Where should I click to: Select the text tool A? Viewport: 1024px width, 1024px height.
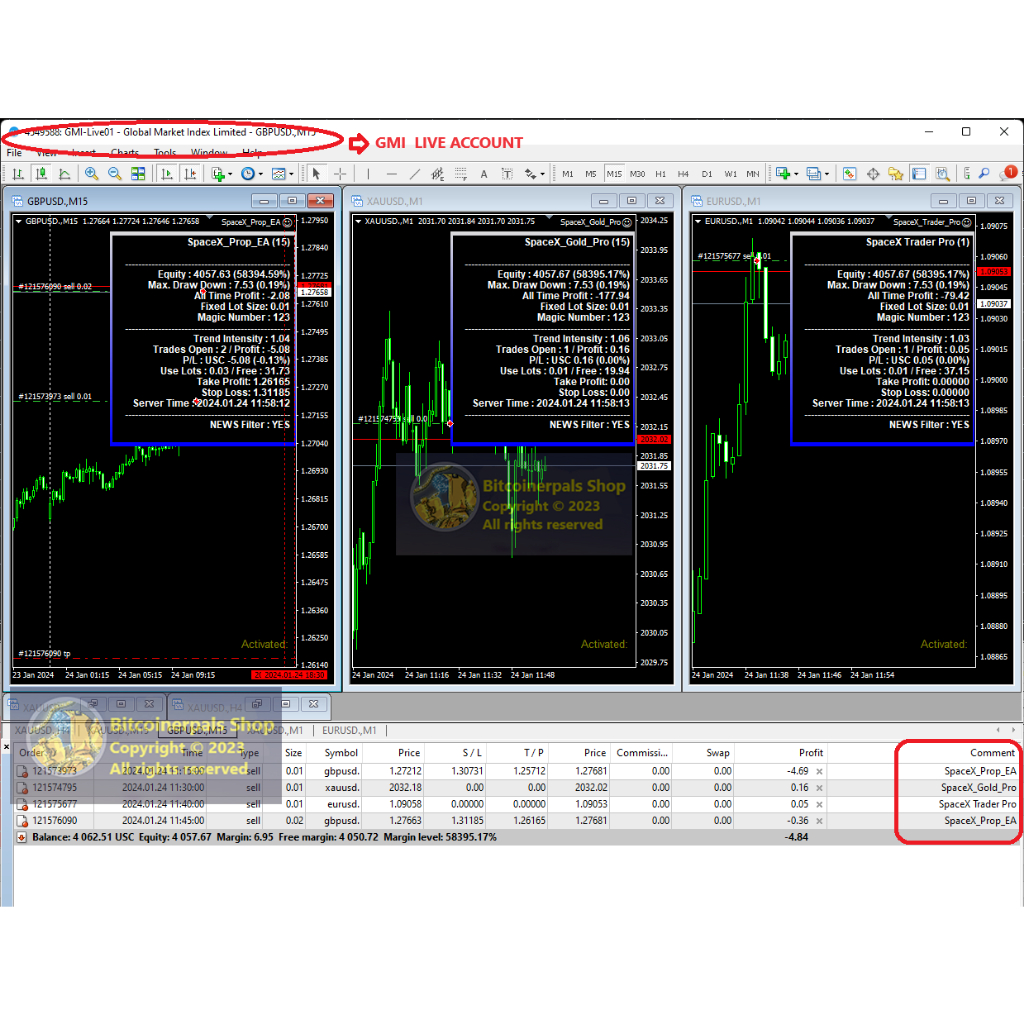click(484, 174)
